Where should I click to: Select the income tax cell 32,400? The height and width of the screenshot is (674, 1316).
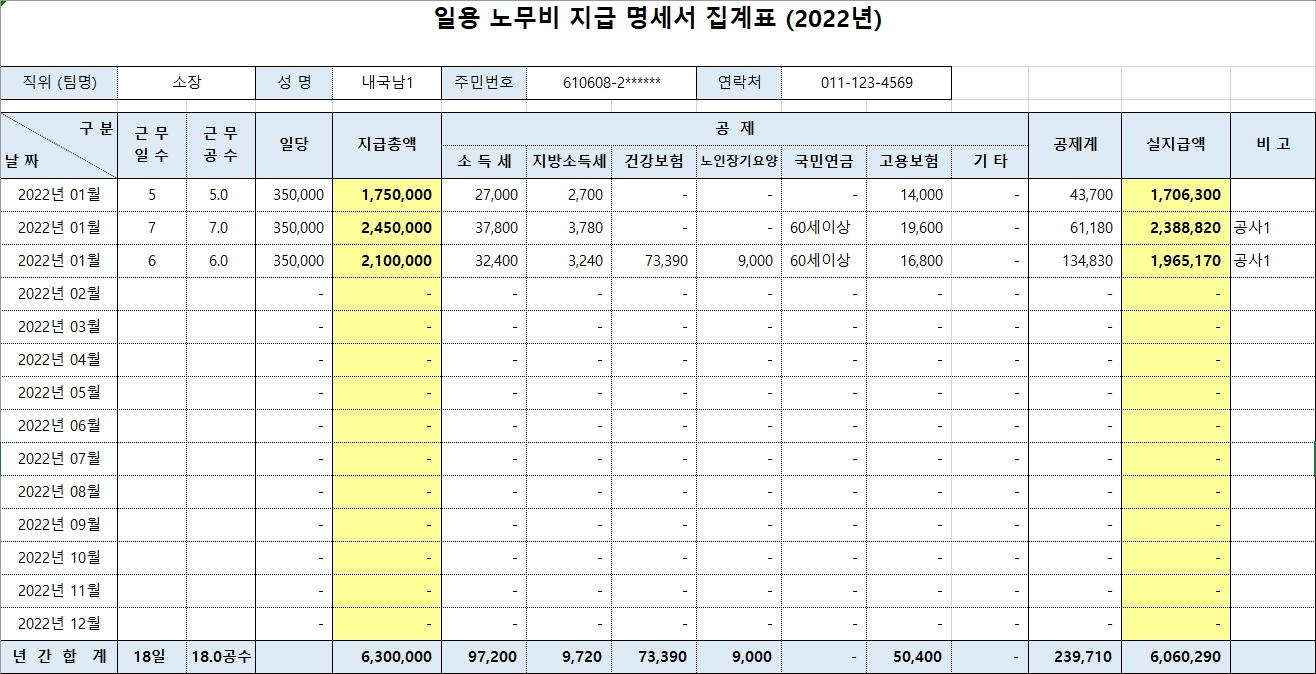pyautogui.click(x=484, y=261)
